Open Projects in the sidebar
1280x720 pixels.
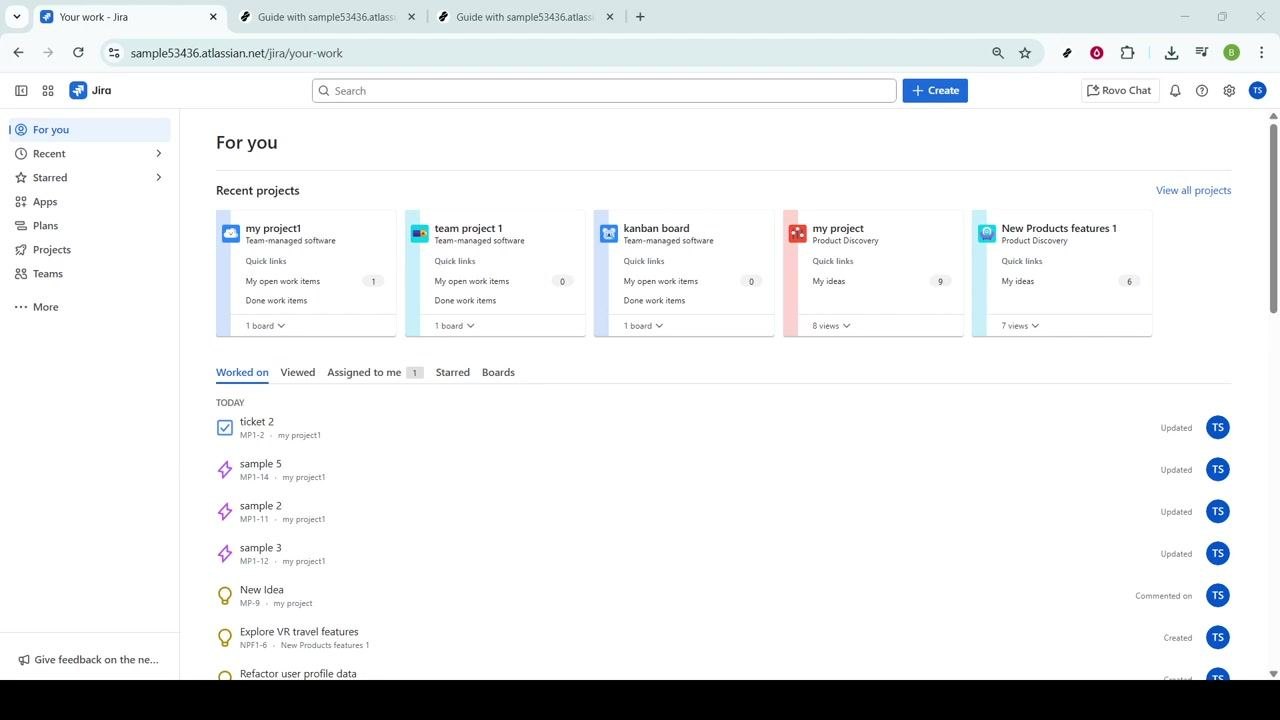(x=90, y=250)
